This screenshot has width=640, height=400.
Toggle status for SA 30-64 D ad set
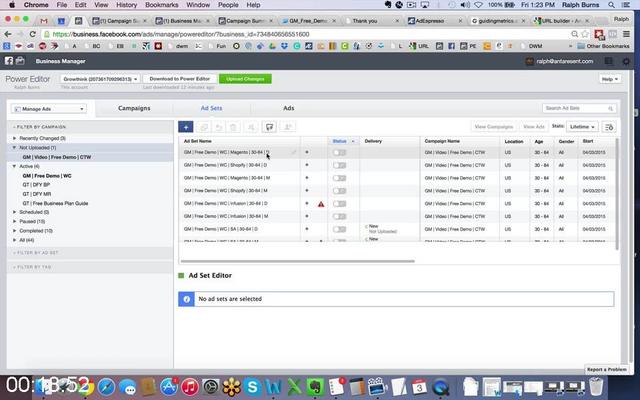tap(339, 229)
